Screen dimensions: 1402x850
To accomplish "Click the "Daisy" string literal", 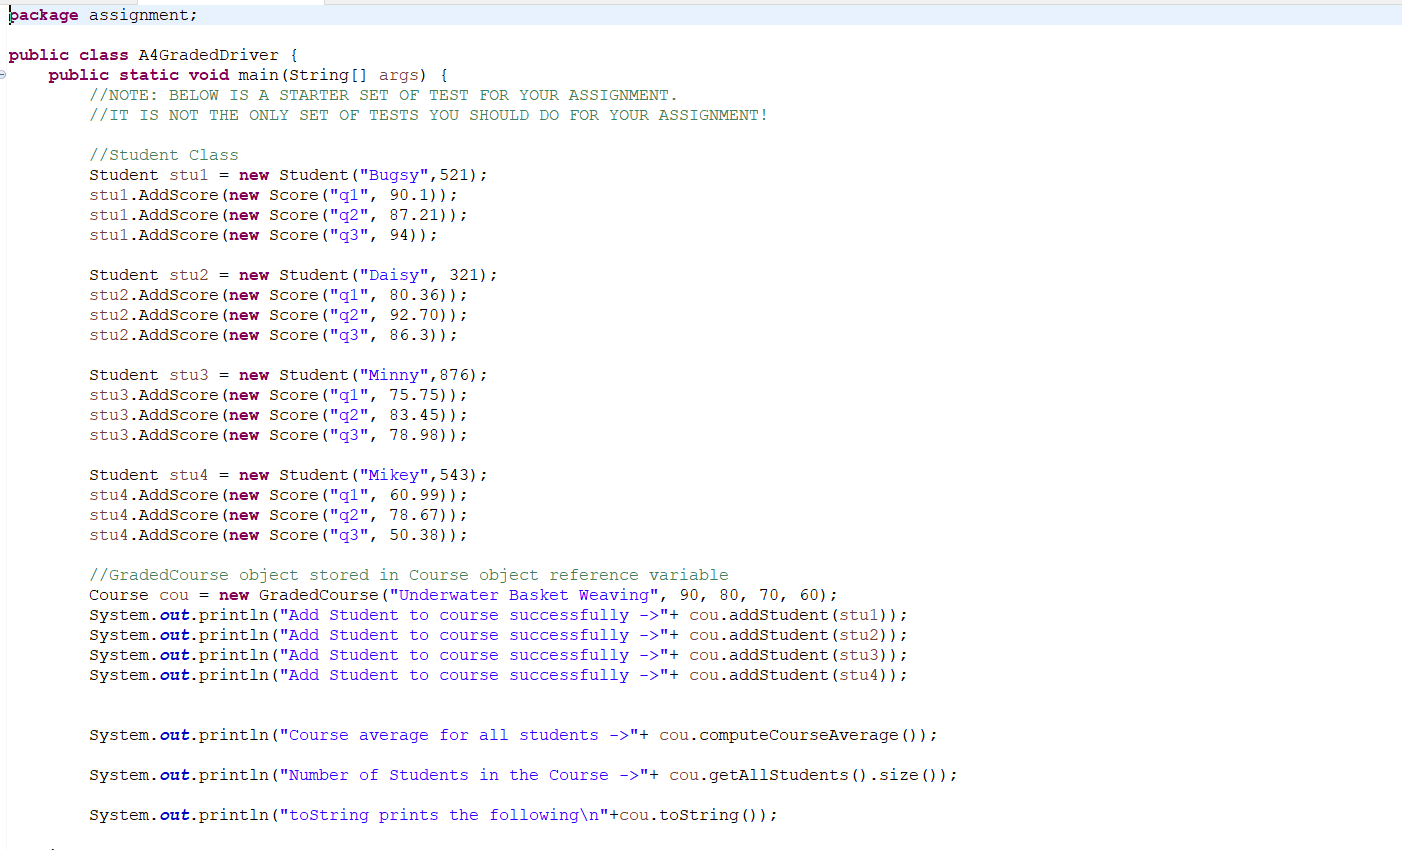I will coord(394,275).
